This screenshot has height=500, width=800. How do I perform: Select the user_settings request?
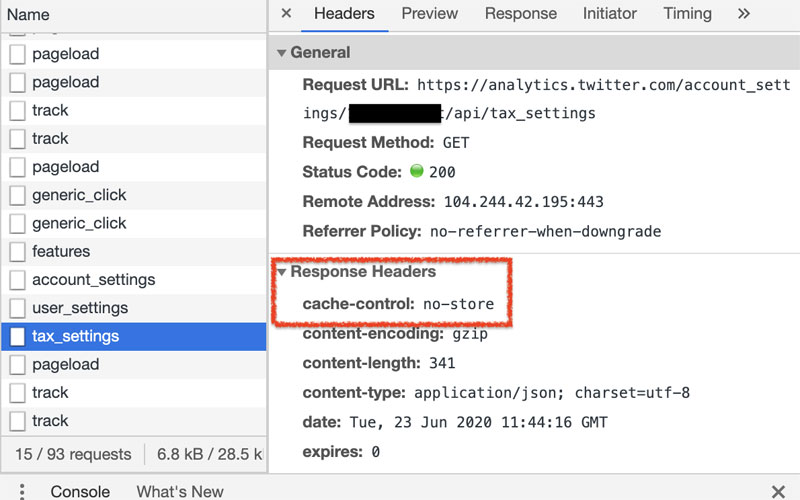pyautogui.click(x=80, y=308)
